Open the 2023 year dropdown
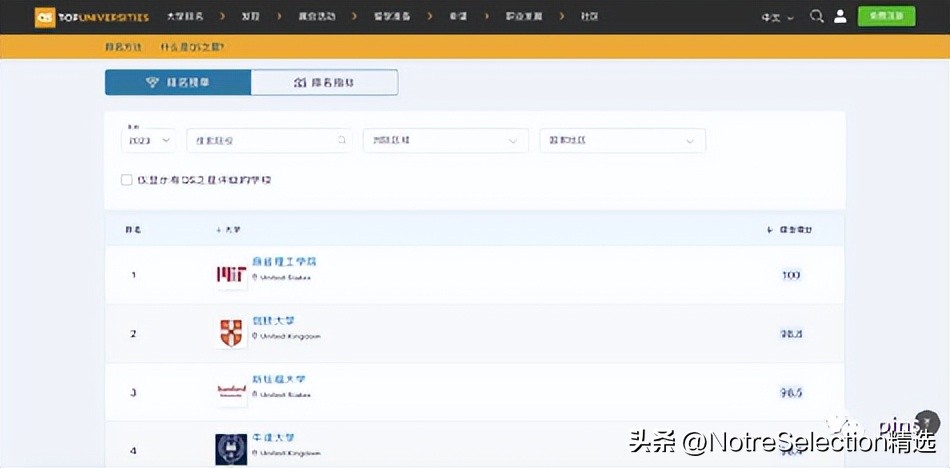The image size is (950, 468). click(148, 140)
